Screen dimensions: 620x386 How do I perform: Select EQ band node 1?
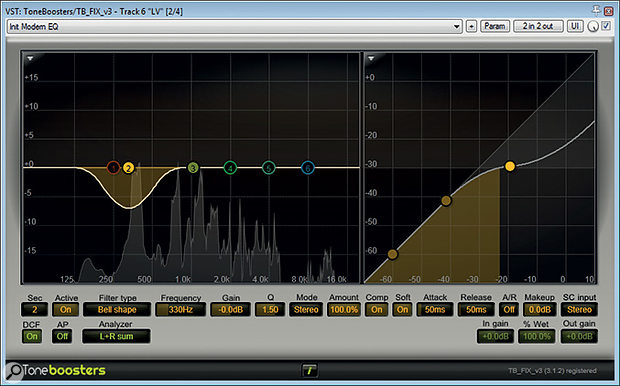coord(113,168)
